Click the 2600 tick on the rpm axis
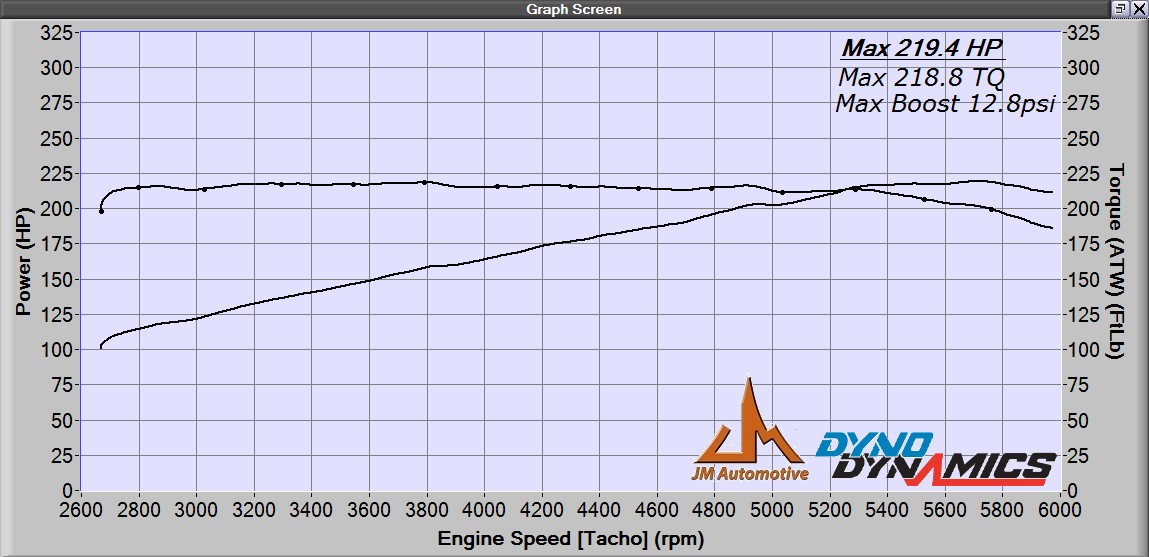 pos(80,510)
